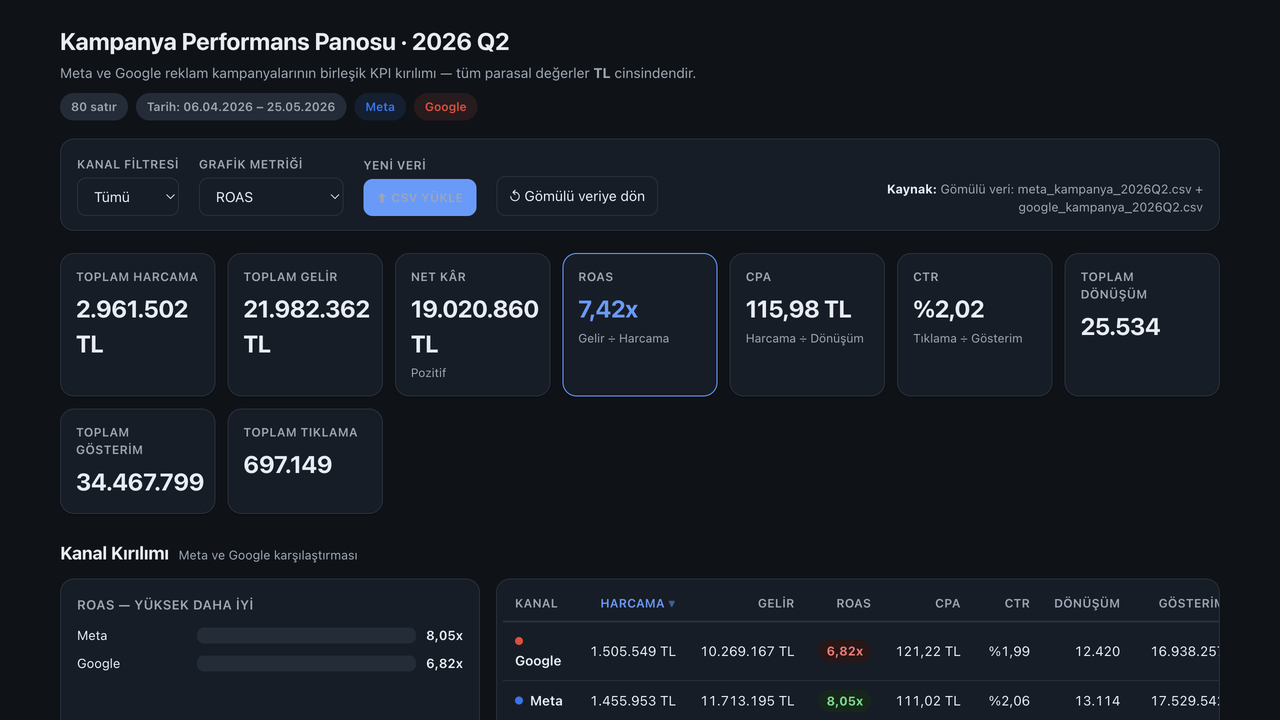Click the 121,22 TL CPA cell
Image resolution: width=1280 pixels, height=720 pixels.
(x=928, y=651)
